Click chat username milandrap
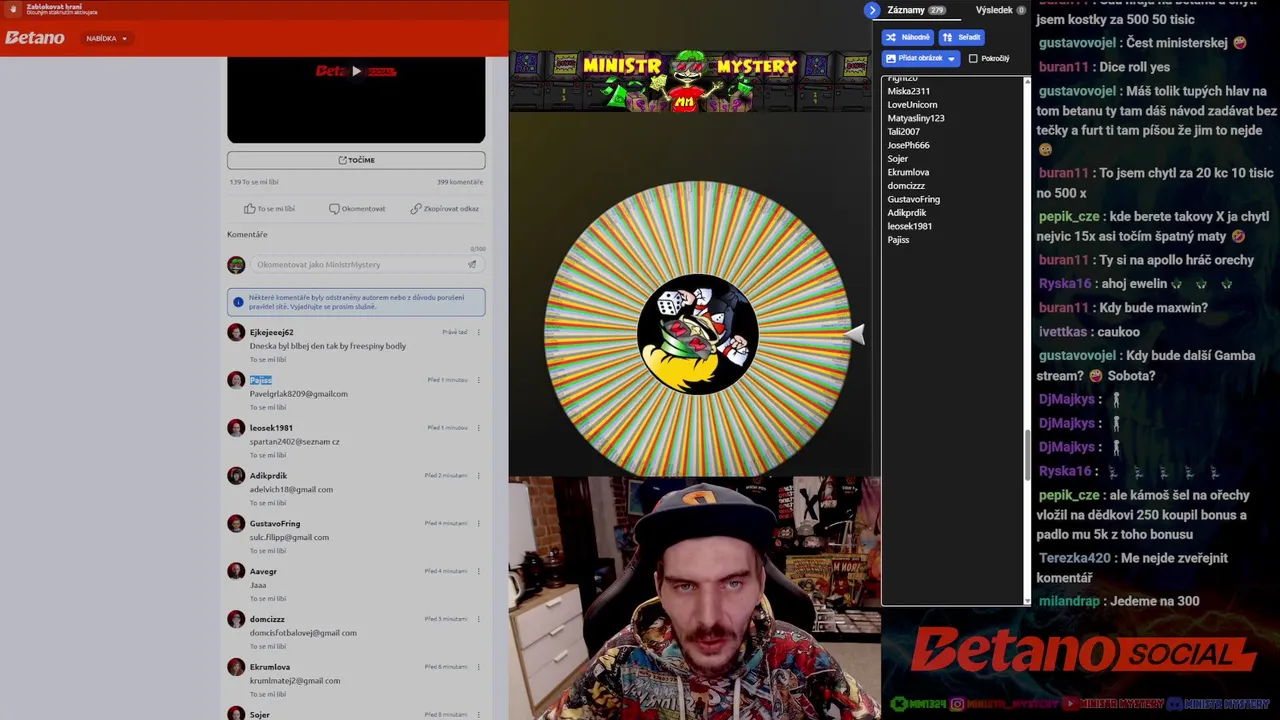 [1069, 601]
